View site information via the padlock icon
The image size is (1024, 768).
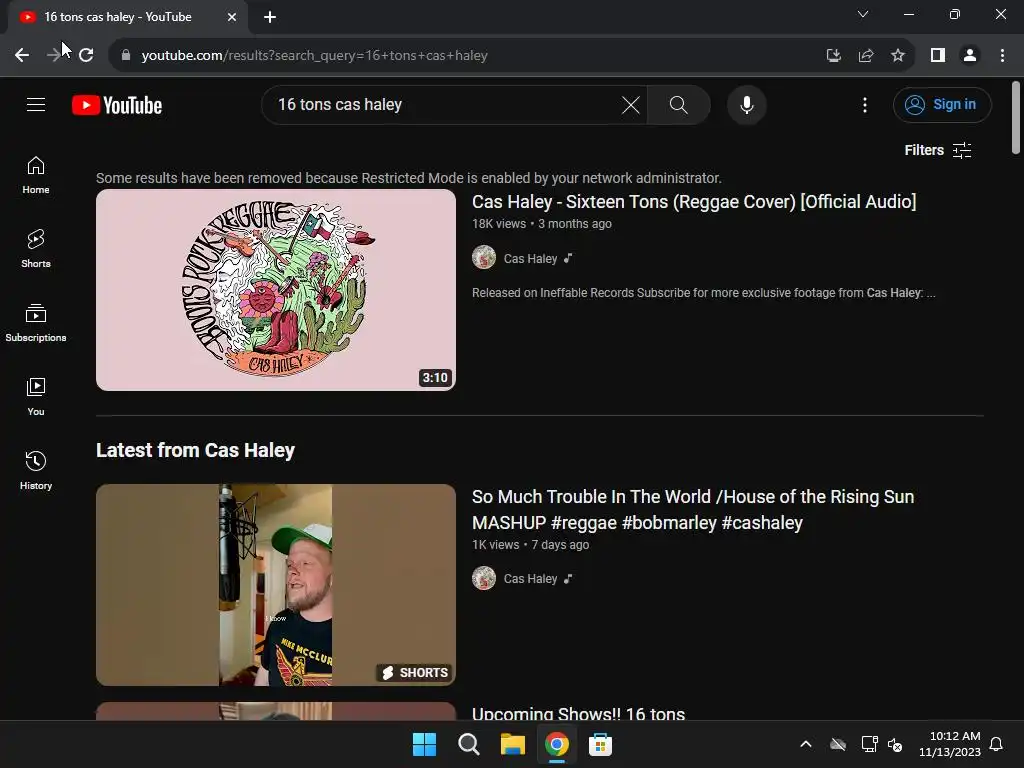(x=126, y=56)
